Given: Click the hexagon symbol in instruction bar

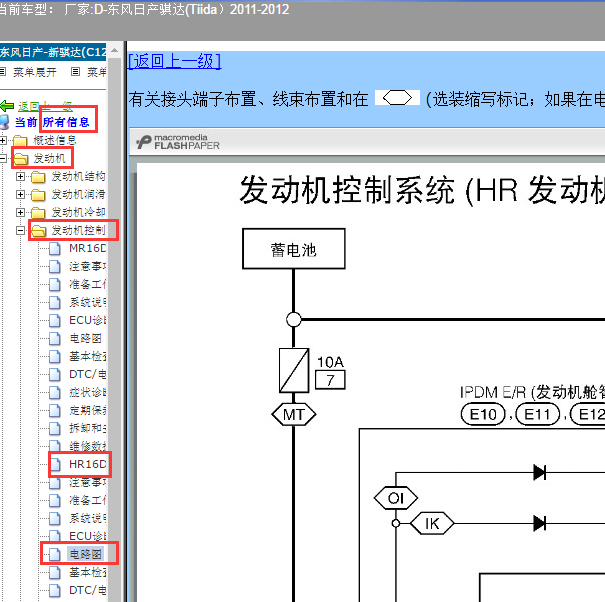Looking at the screenshot, I should pos(397,98).
